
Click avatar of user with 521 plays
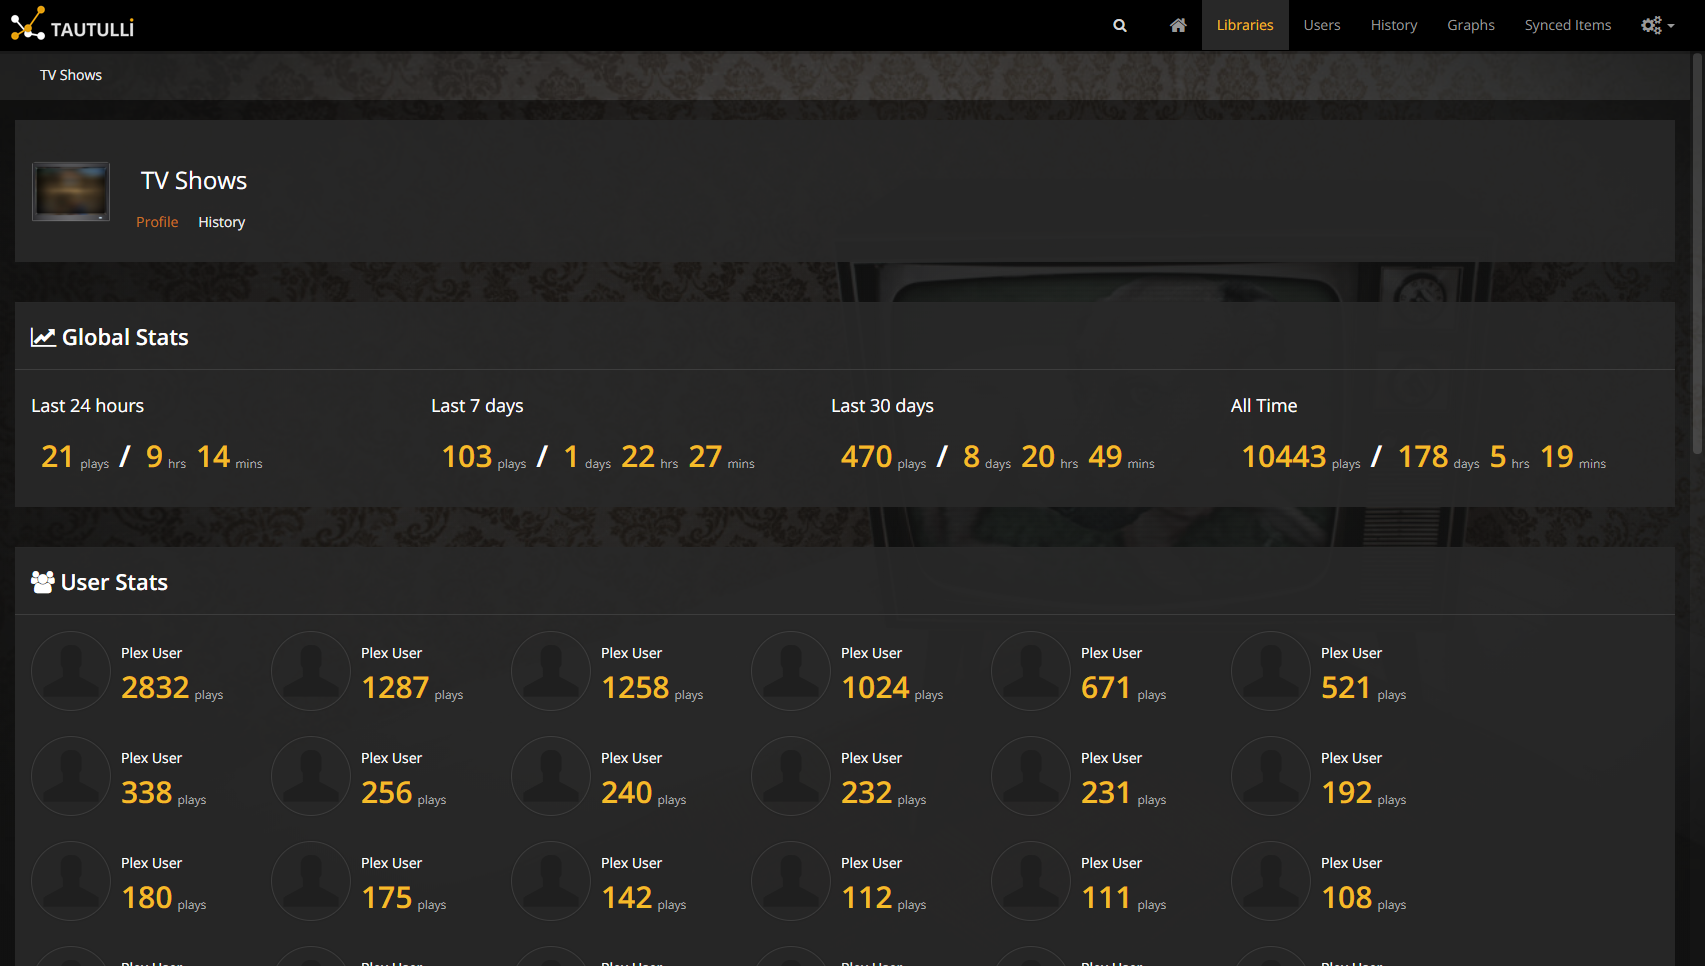coord(1271,671)
